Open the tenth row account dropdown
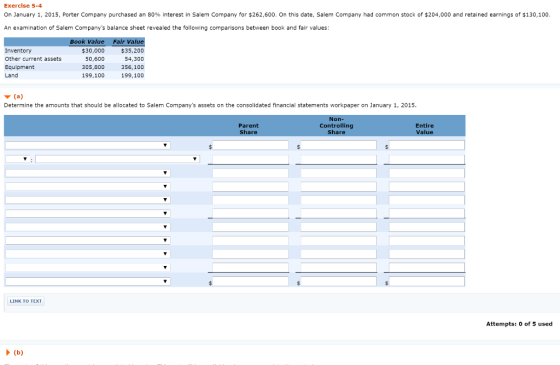This screenshot has width=560, height=365. [x=88, y=268]
